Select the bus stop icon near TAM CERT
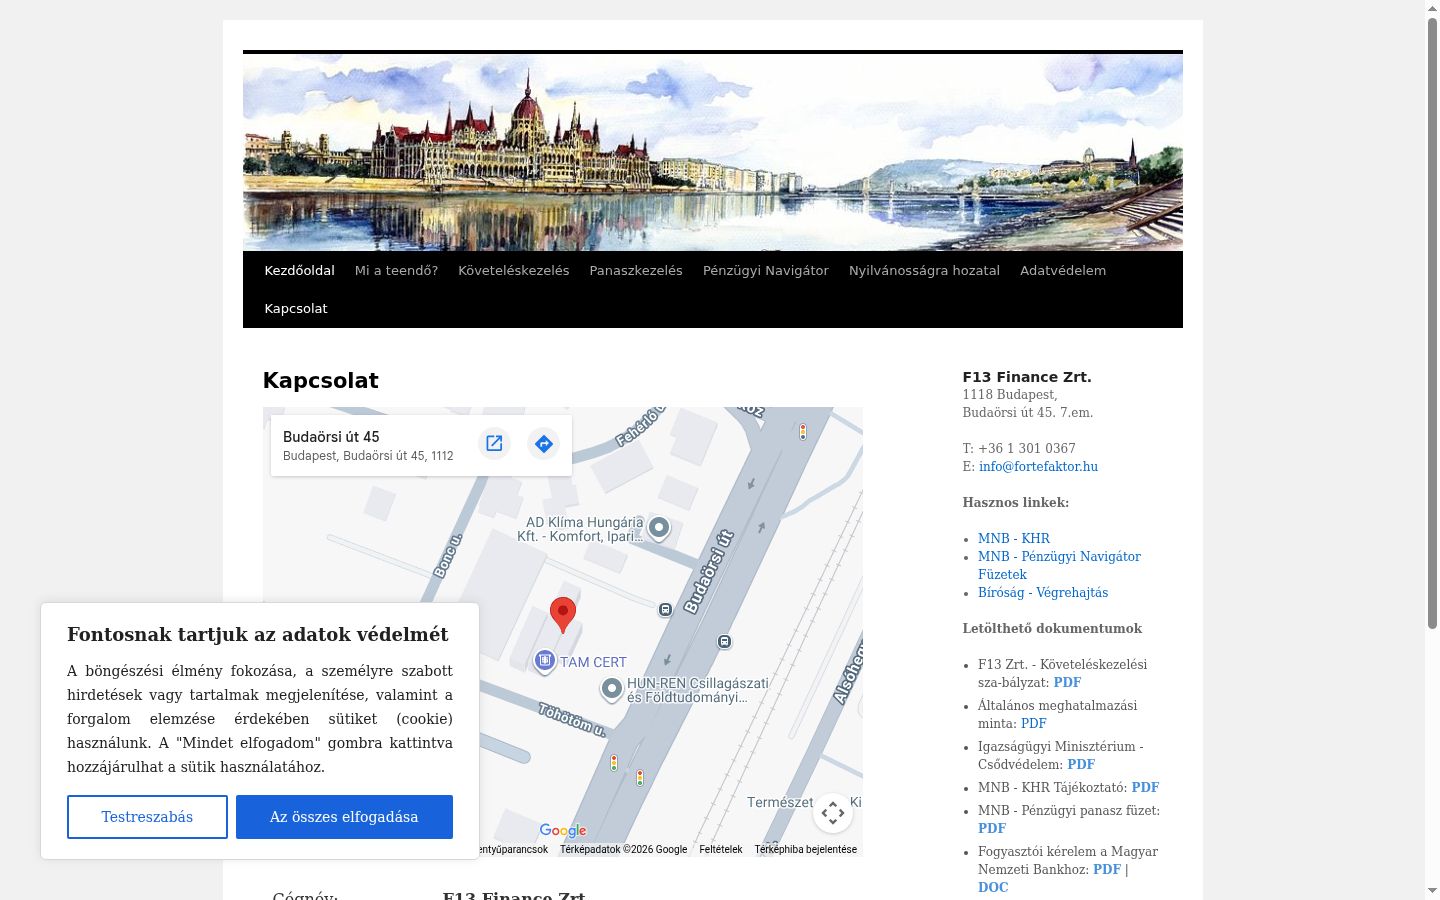This screenshot has width=1440, height=900. pos(665,609)
